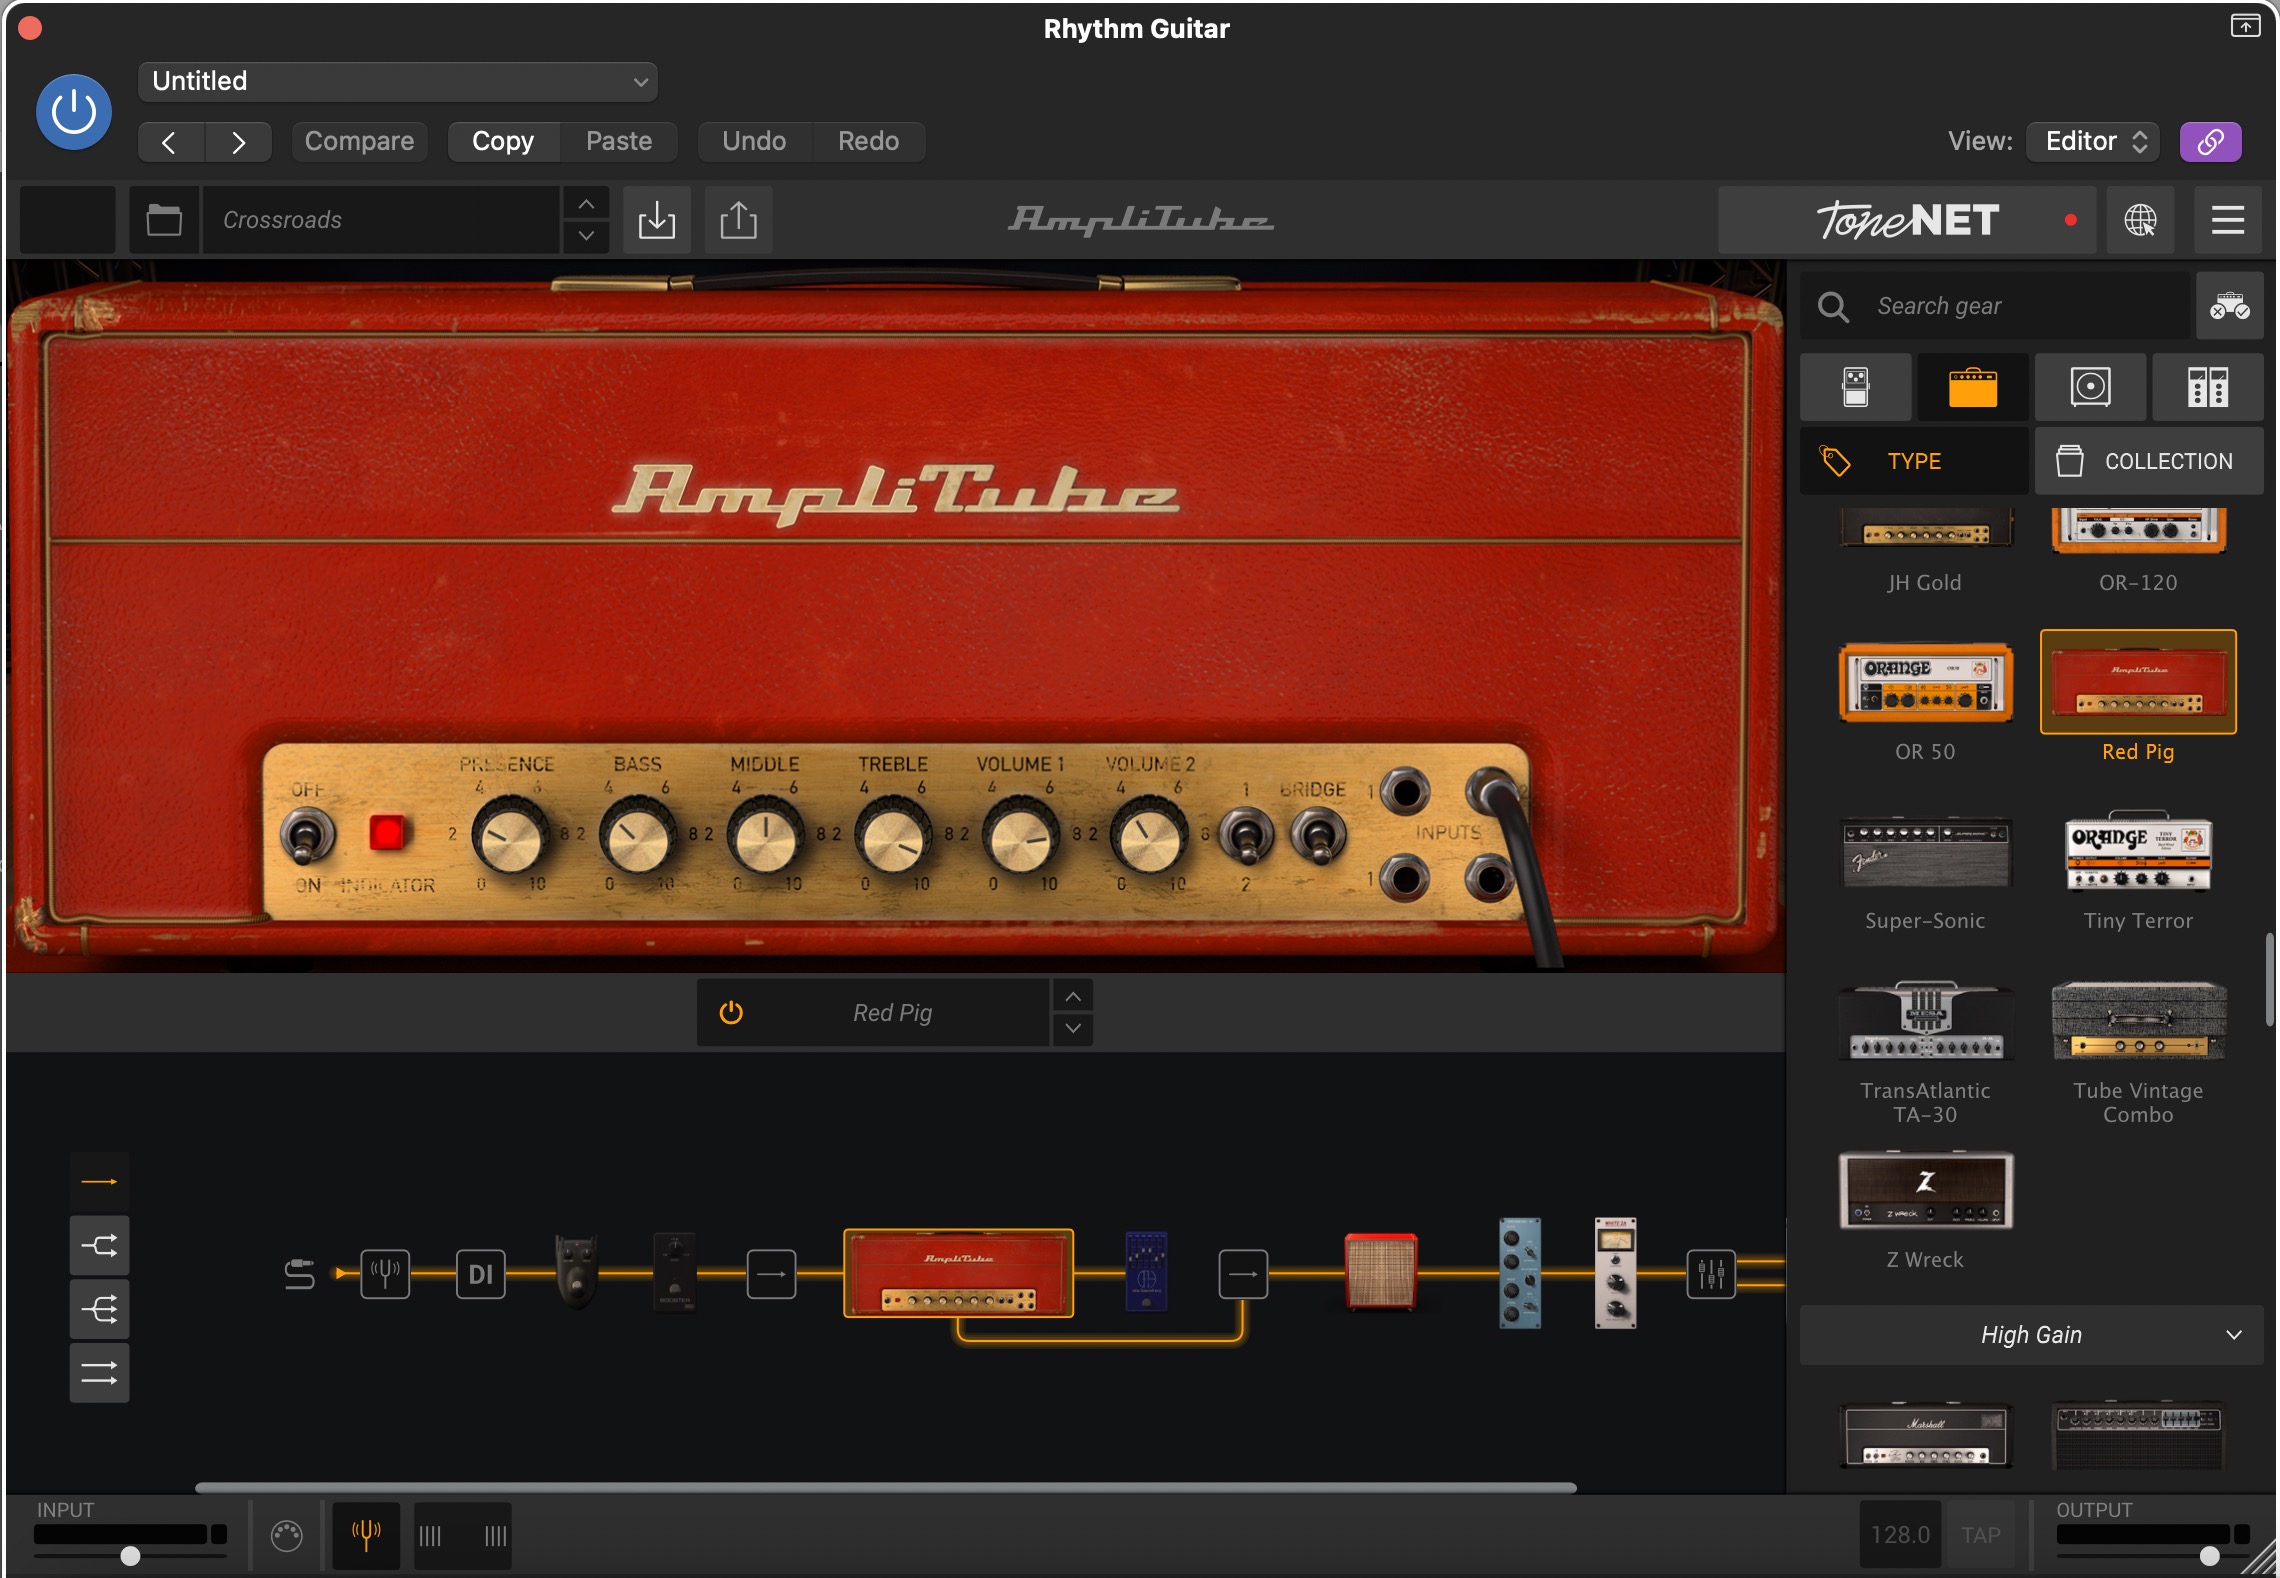The image size is (2280, 1578).
Task: Select the wah pedal in signal chain
Action: click(577, 1272)
